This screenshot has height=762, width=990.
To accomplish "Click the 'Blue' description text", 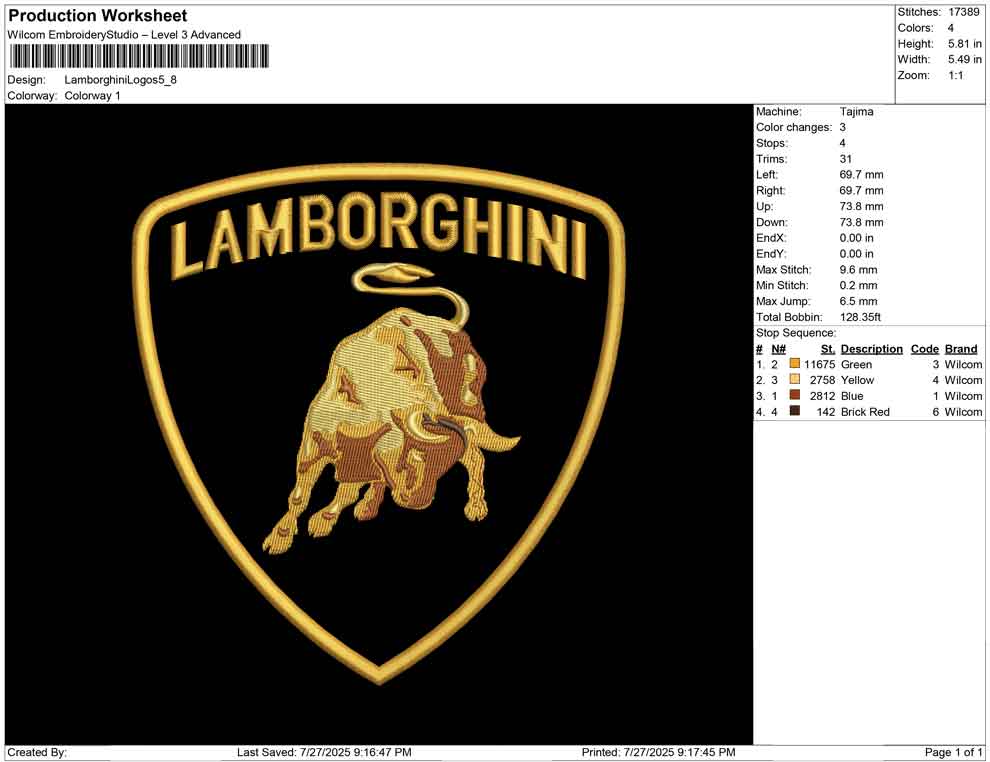I will [852, 396].
